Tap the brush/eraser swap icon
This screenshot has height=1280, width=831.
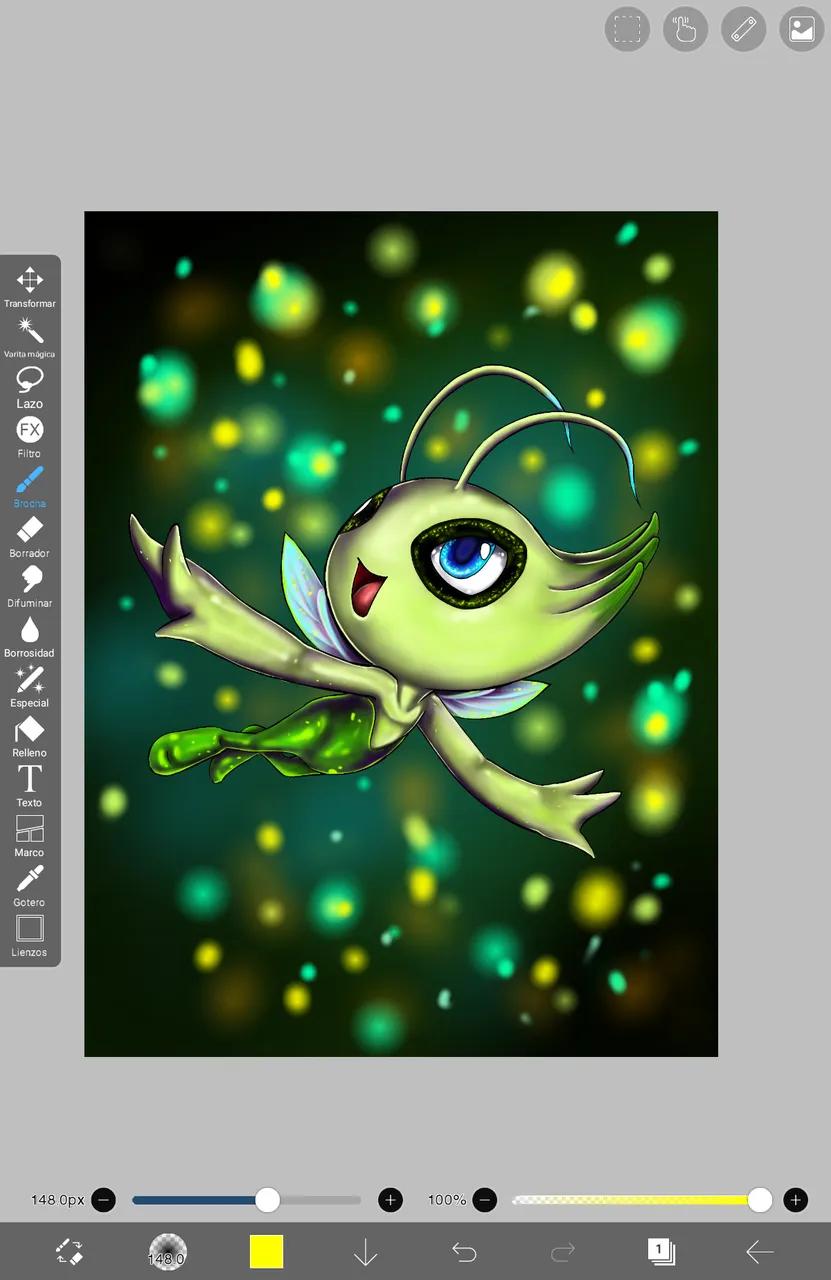point(68,1251)
